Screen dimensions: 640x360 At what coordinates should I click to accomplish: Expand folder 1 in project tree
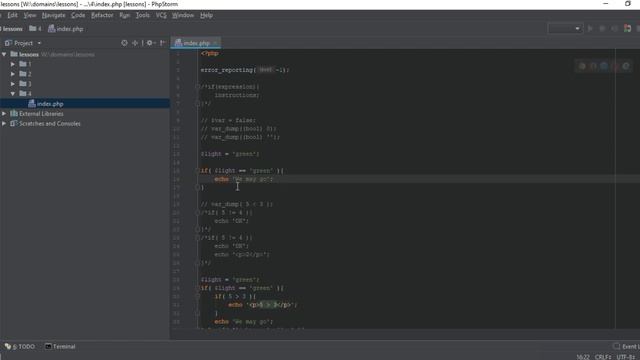pos(13,64)
